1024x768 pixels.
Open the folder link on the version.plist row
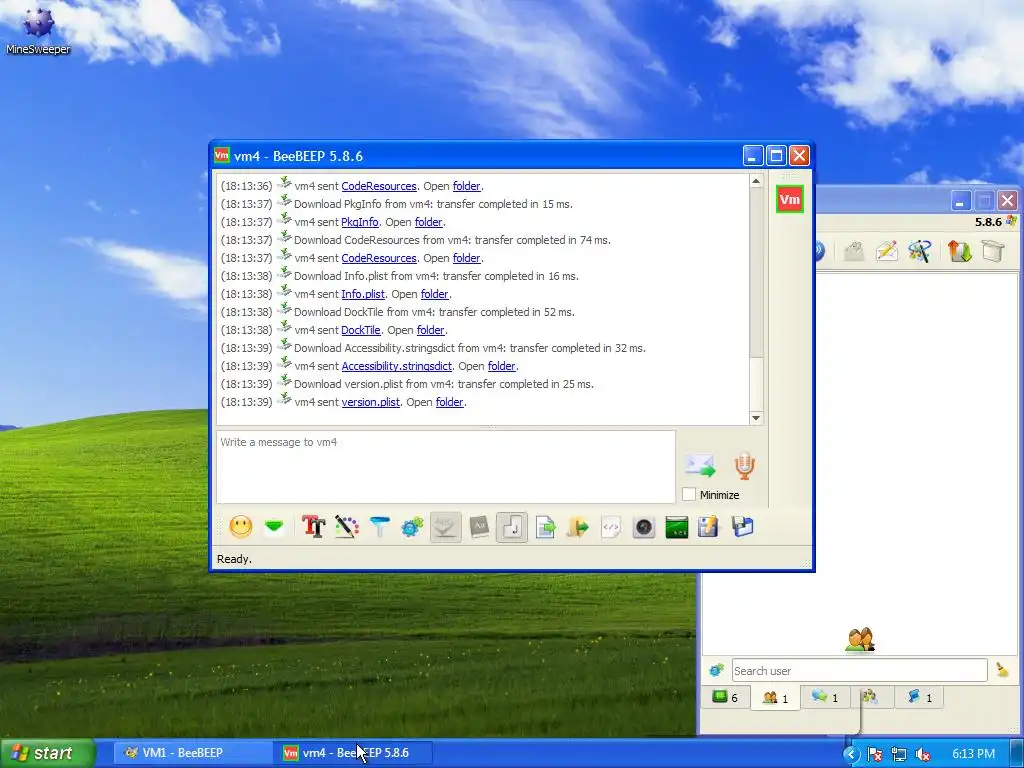coord(449,402)
